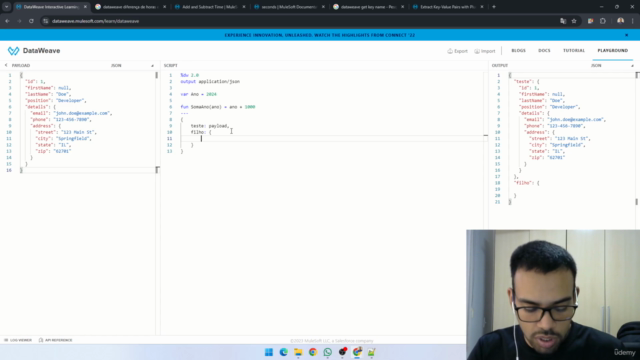Viewport: 640px width, 360px height.
Task: Open the BLOGS menu item
Action: pos(518,51)
